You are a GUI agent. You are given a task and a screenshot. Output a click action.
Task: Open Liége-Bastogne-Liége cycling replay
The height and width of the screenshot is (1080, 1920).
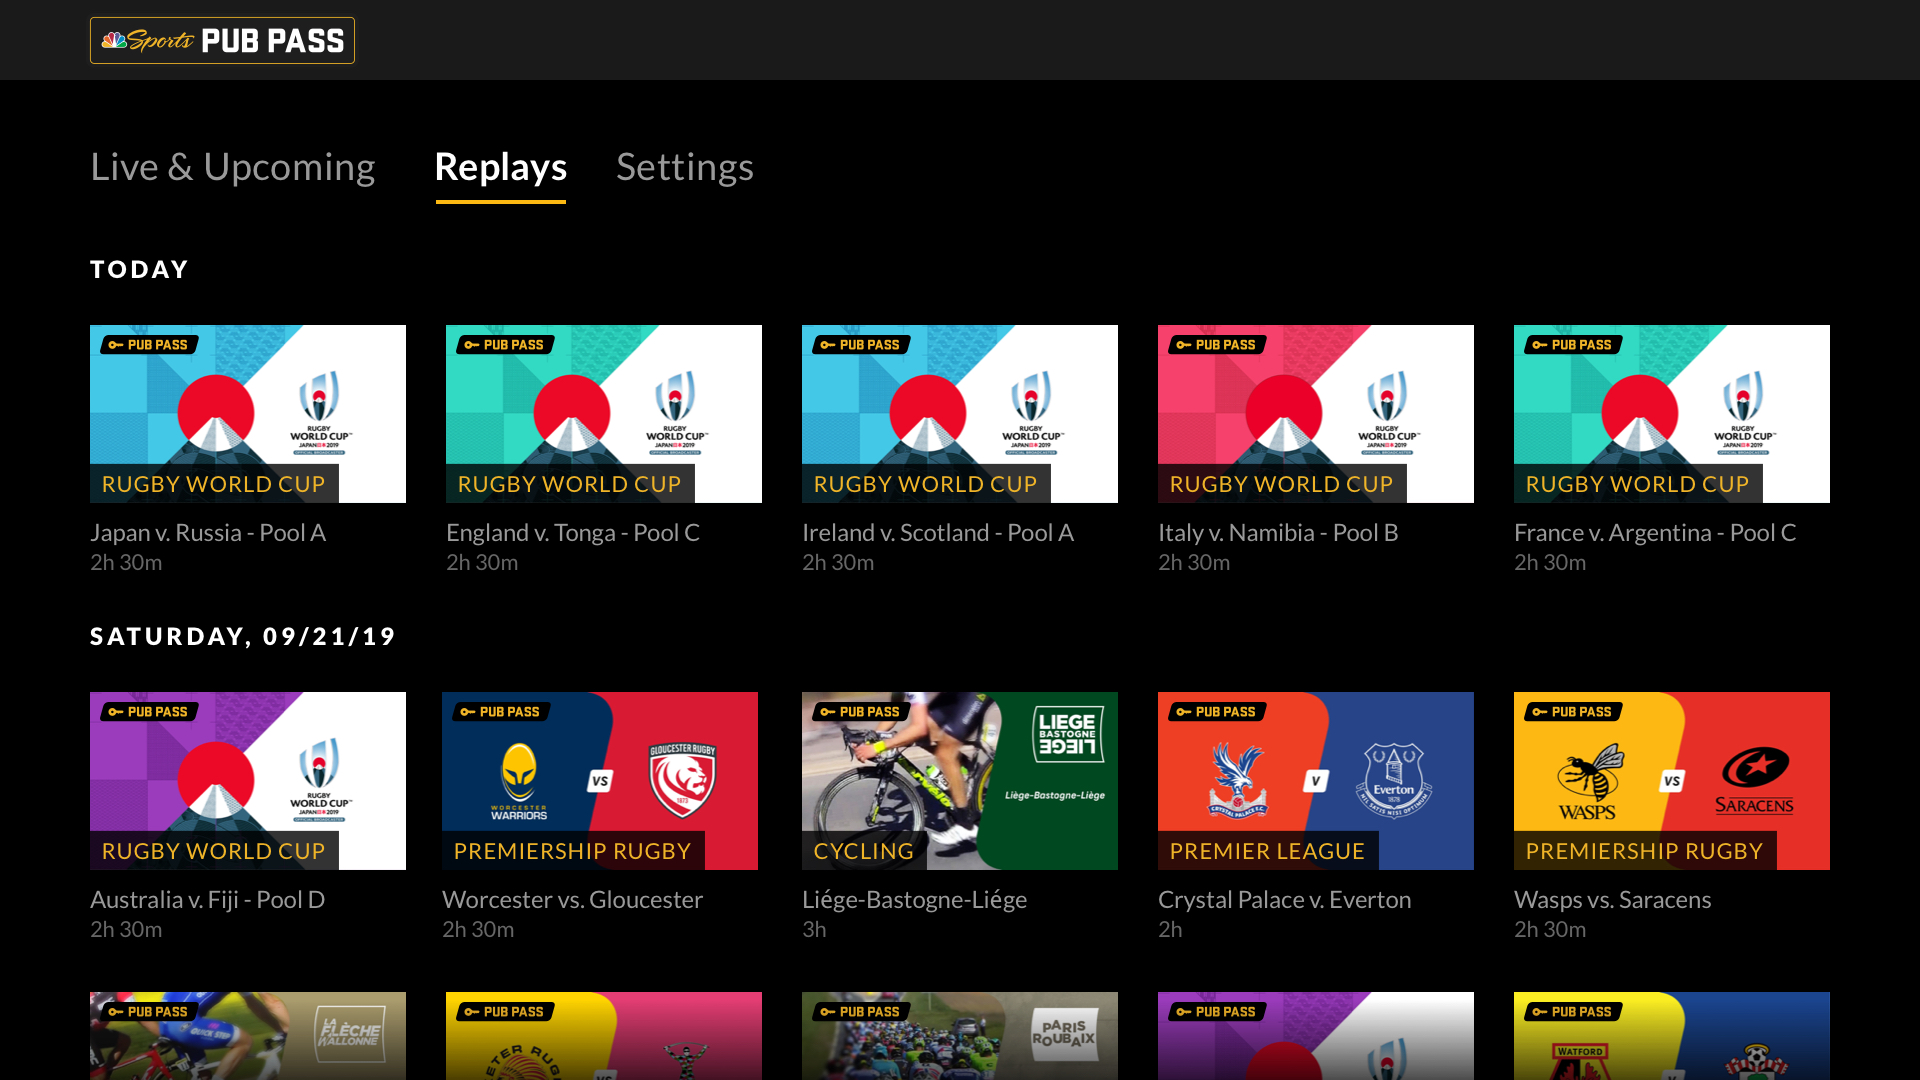point(960,780)
